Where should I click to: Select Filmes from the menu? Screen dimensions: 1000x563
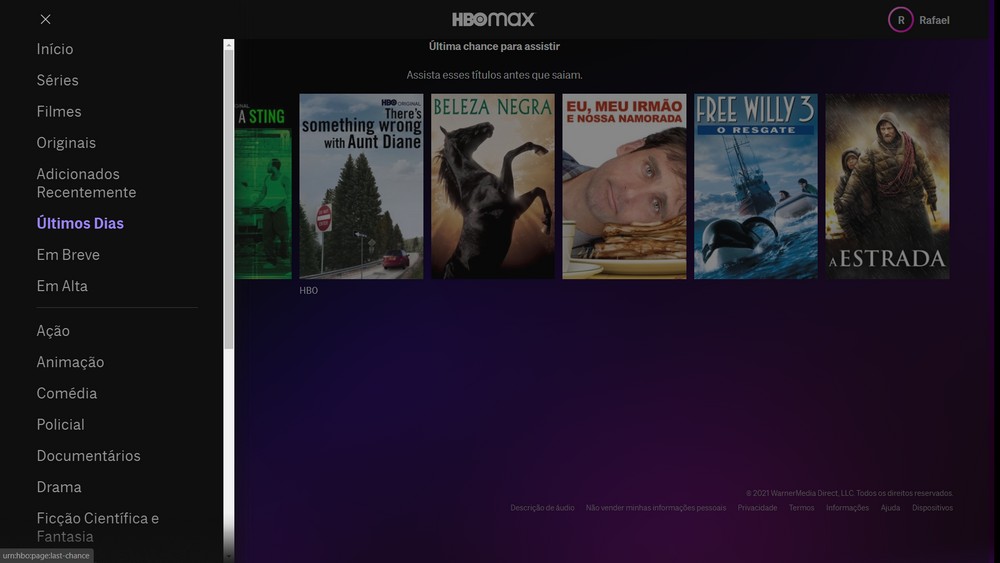[x=59, y=111]
